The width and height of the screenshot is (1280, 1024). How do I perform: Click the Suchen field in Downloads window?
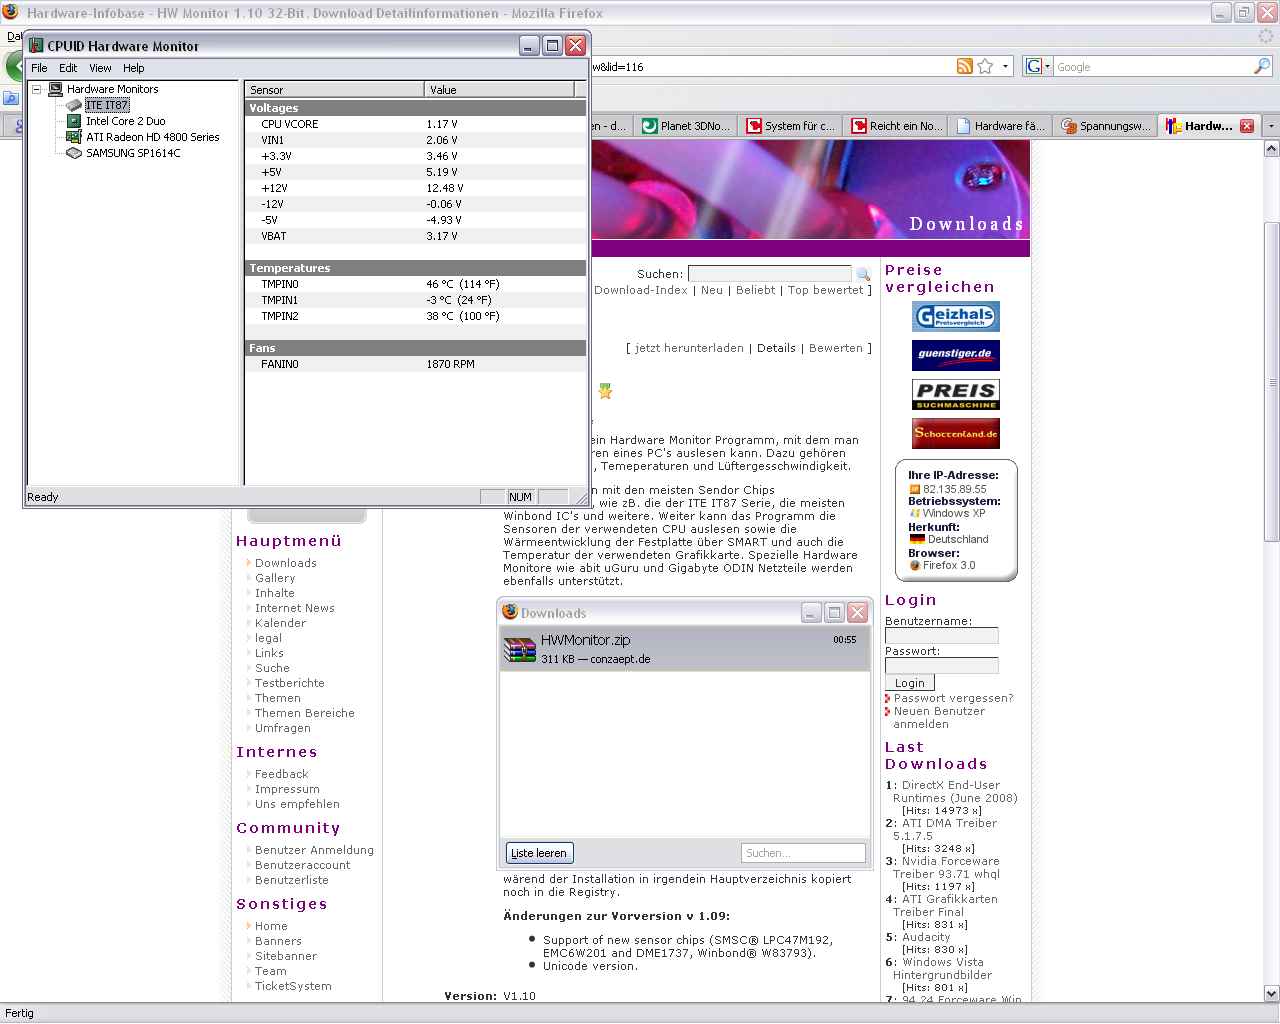(803, 853)
